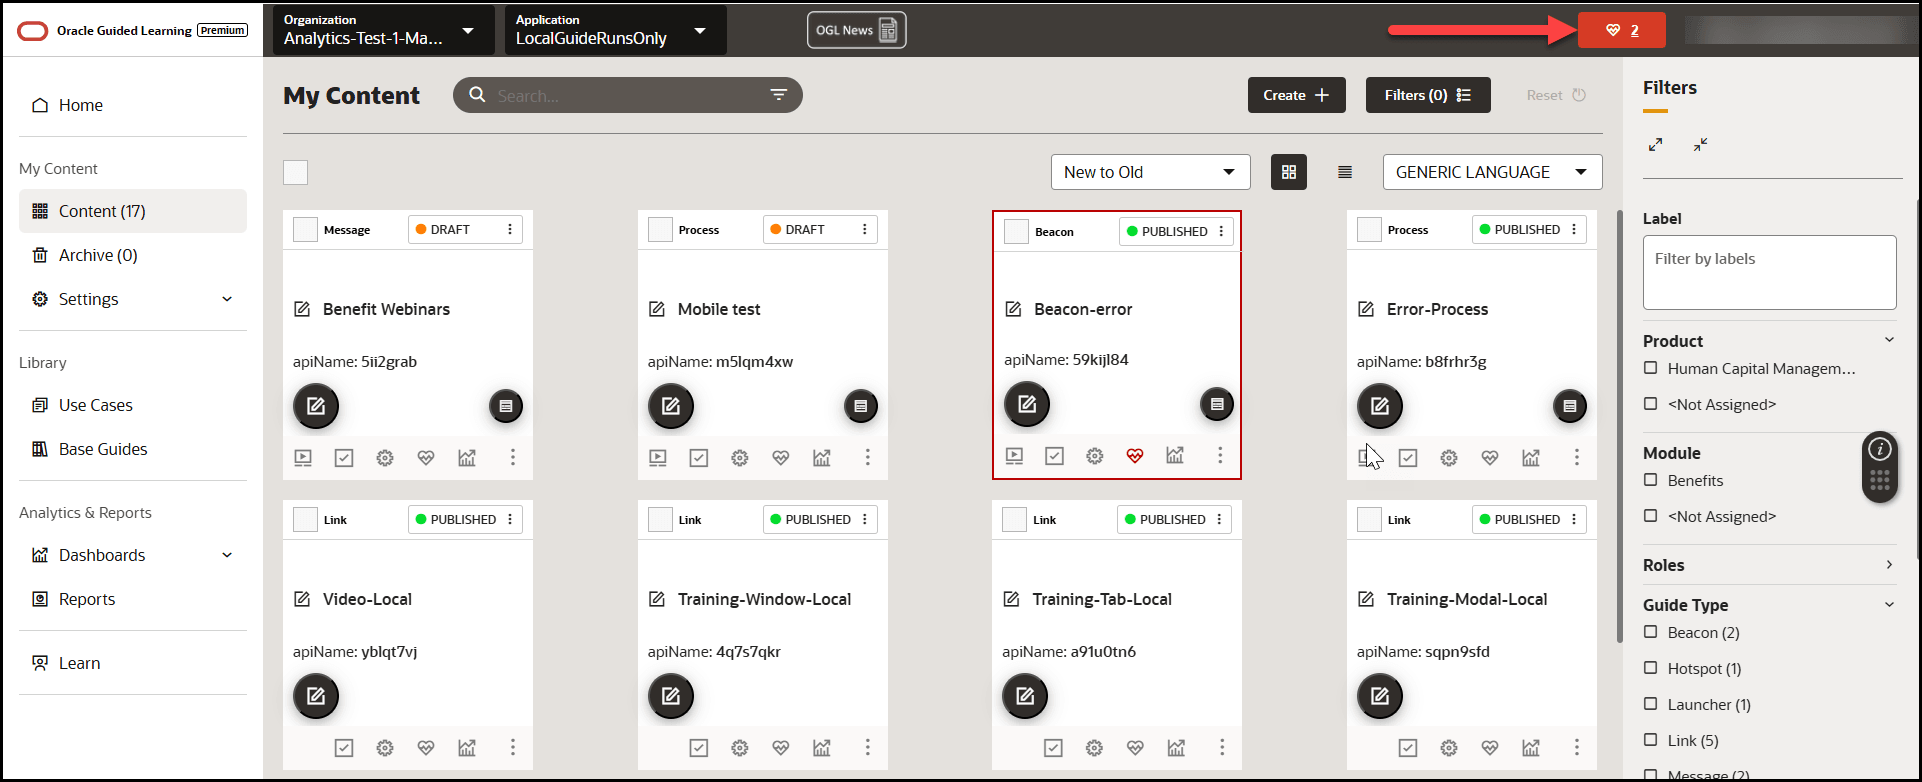This screenshot has height=782, width=1922.
Task: Click the preview play icon on Benefit Webinars
Action: 303,458
